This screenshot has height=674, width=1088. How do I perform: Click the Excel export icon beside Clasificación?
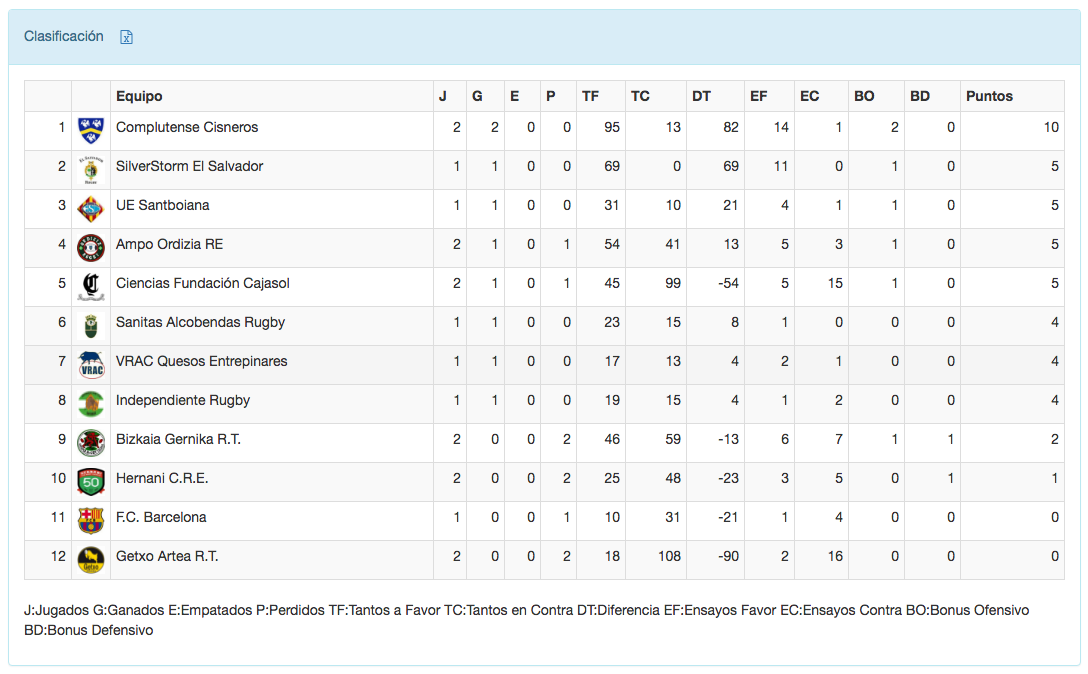[x=127, y=37]
